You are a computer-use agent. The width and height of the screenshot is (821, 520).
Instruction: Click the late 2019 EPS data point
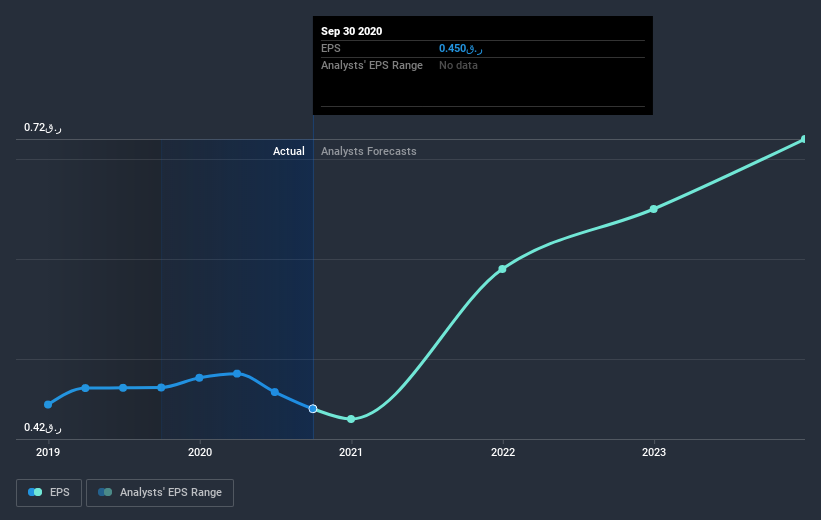click(161, 388)
